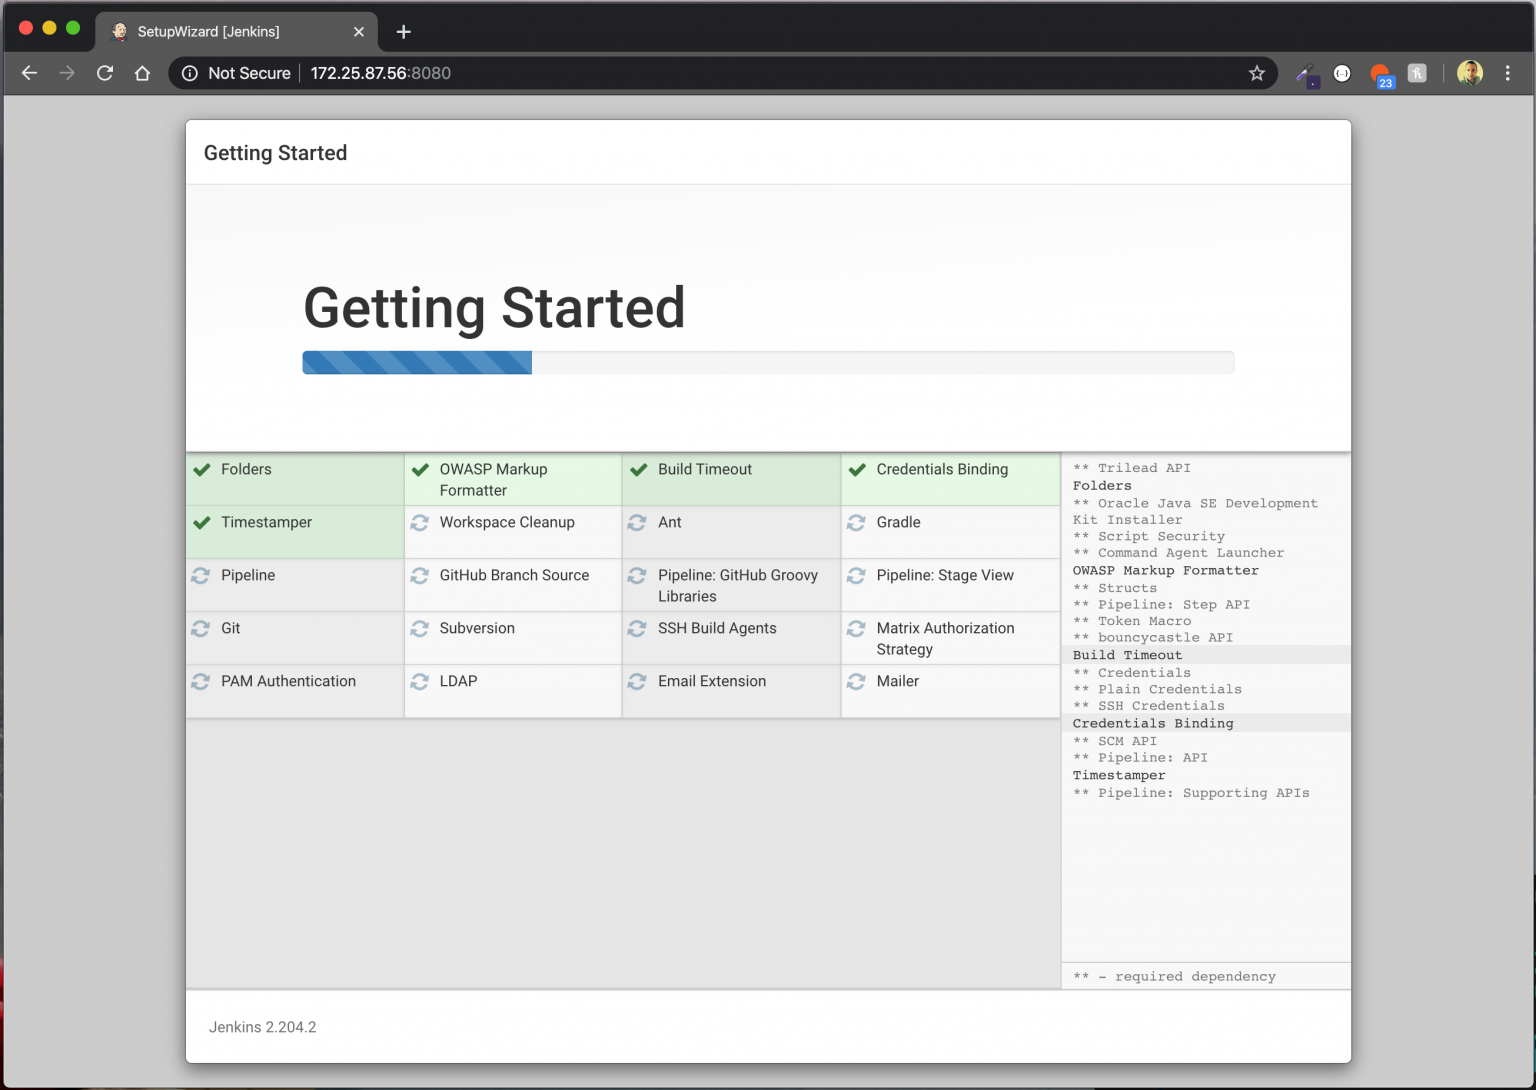Click the orange extension with 23 badge
The width and height of the screenshot is (1536, 1090).
click(x=1381, y=74)
